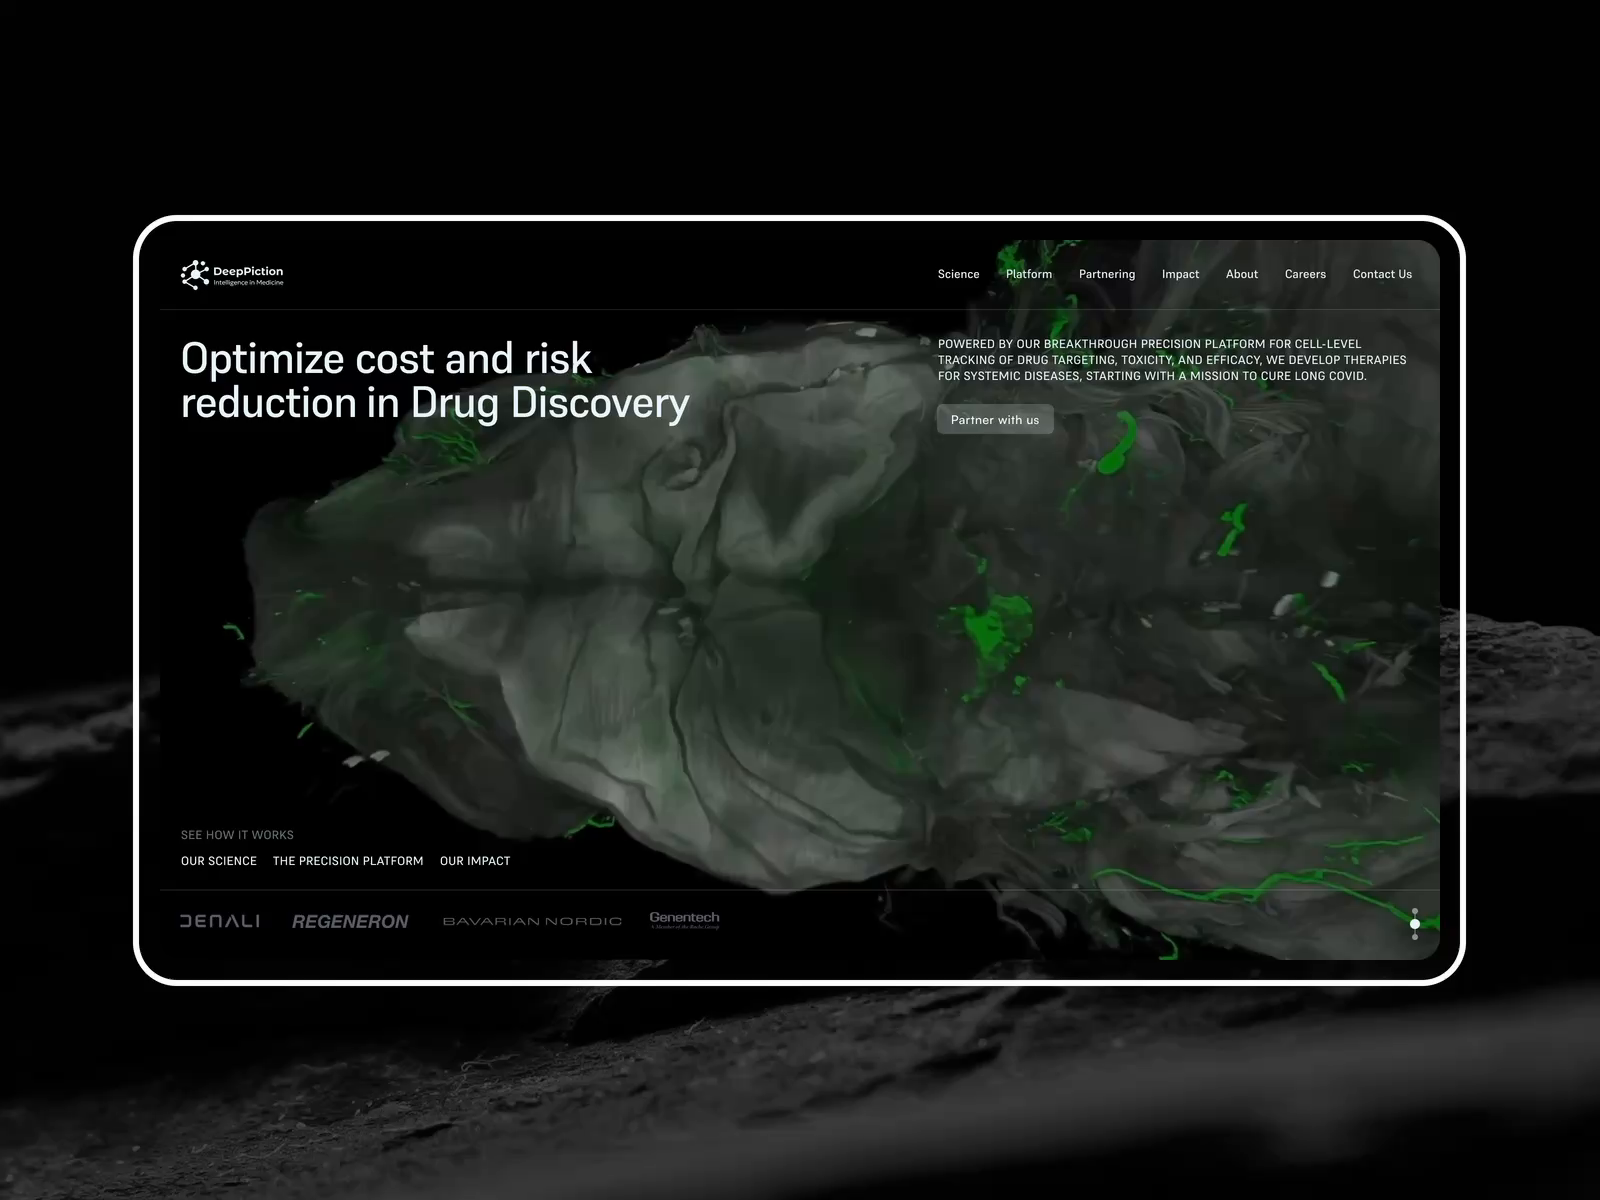Click the active slide indicator dot

[x=1415, y=924]
